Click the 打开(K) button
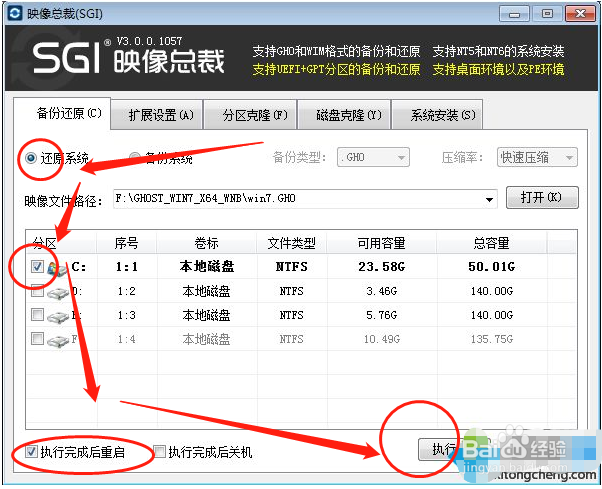 tap(542, 197)
